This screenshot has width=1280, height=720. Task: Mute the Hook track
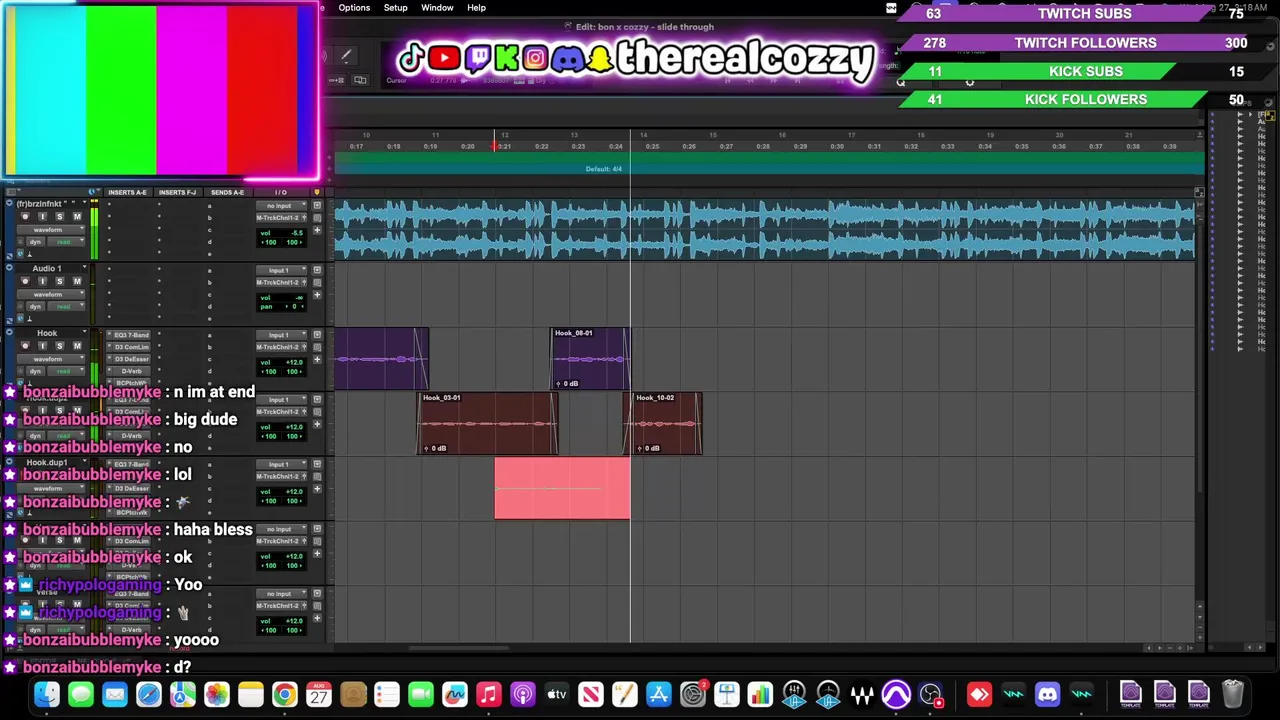pos(77,346)
